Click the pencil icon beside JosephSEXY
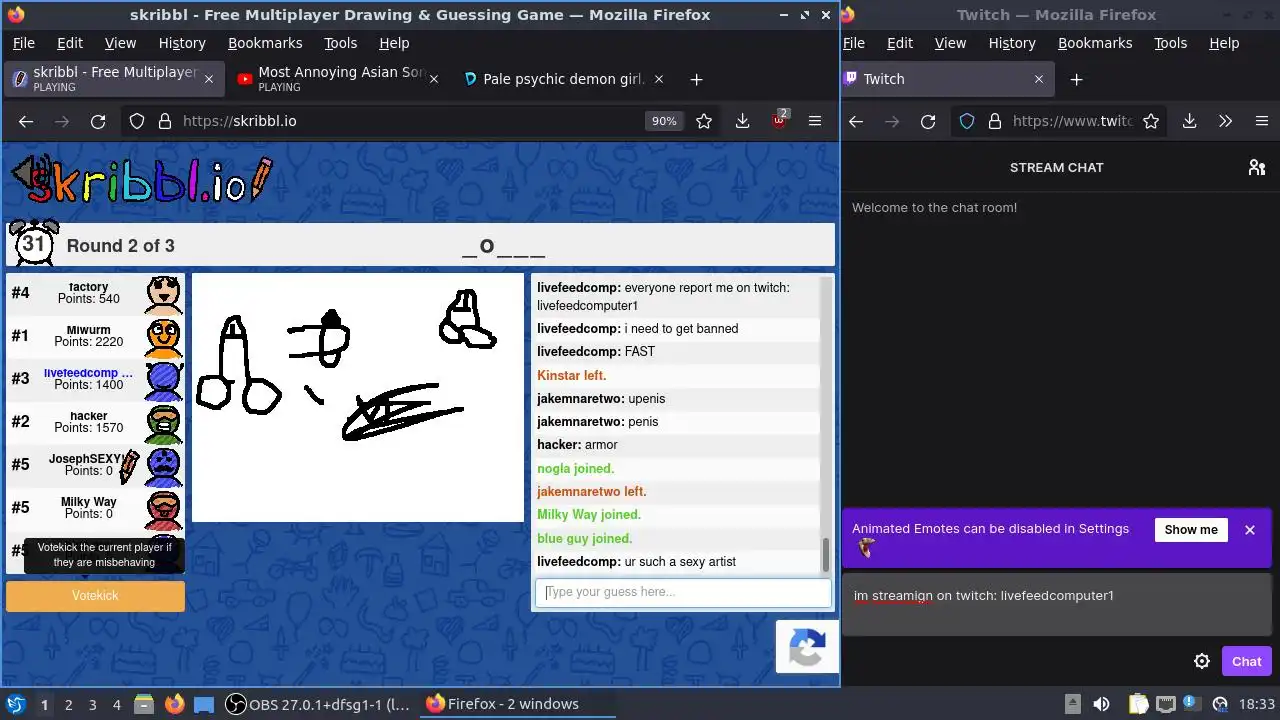Image resolution: width=1280 pixels, height=720 pixels. (130, 466)
